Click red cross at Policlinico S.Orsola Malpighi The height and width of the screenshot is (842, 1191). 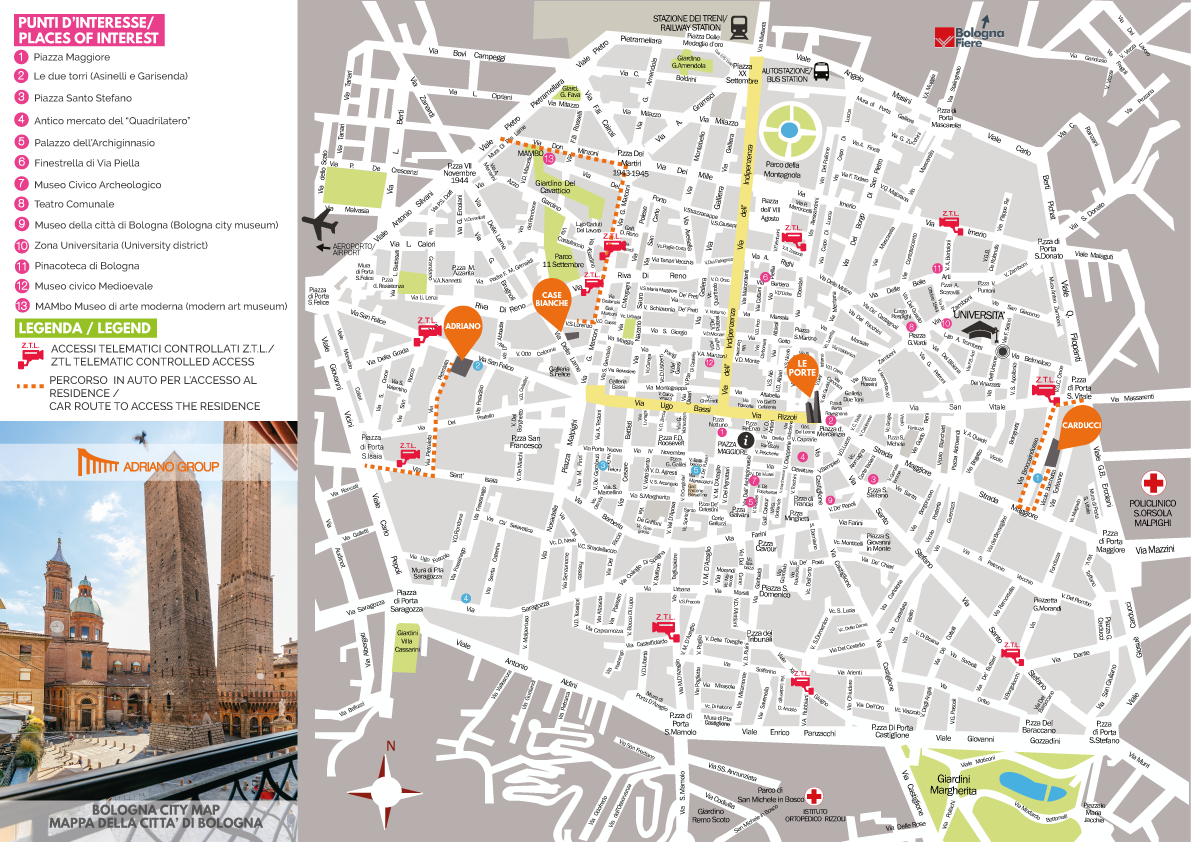[1158, 480]
